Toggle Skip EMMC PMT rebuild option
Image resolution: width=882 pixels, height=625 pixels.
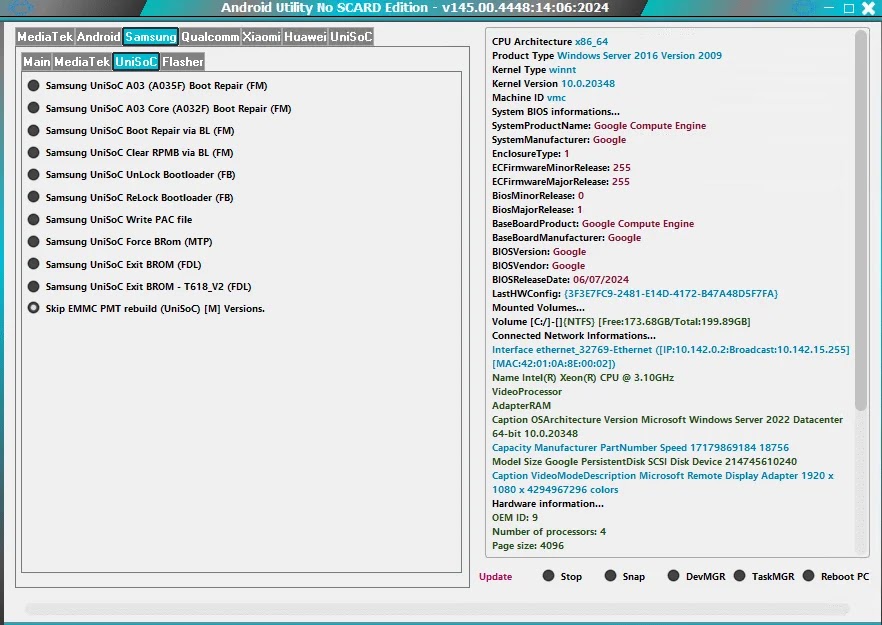(x=146, y=308)
